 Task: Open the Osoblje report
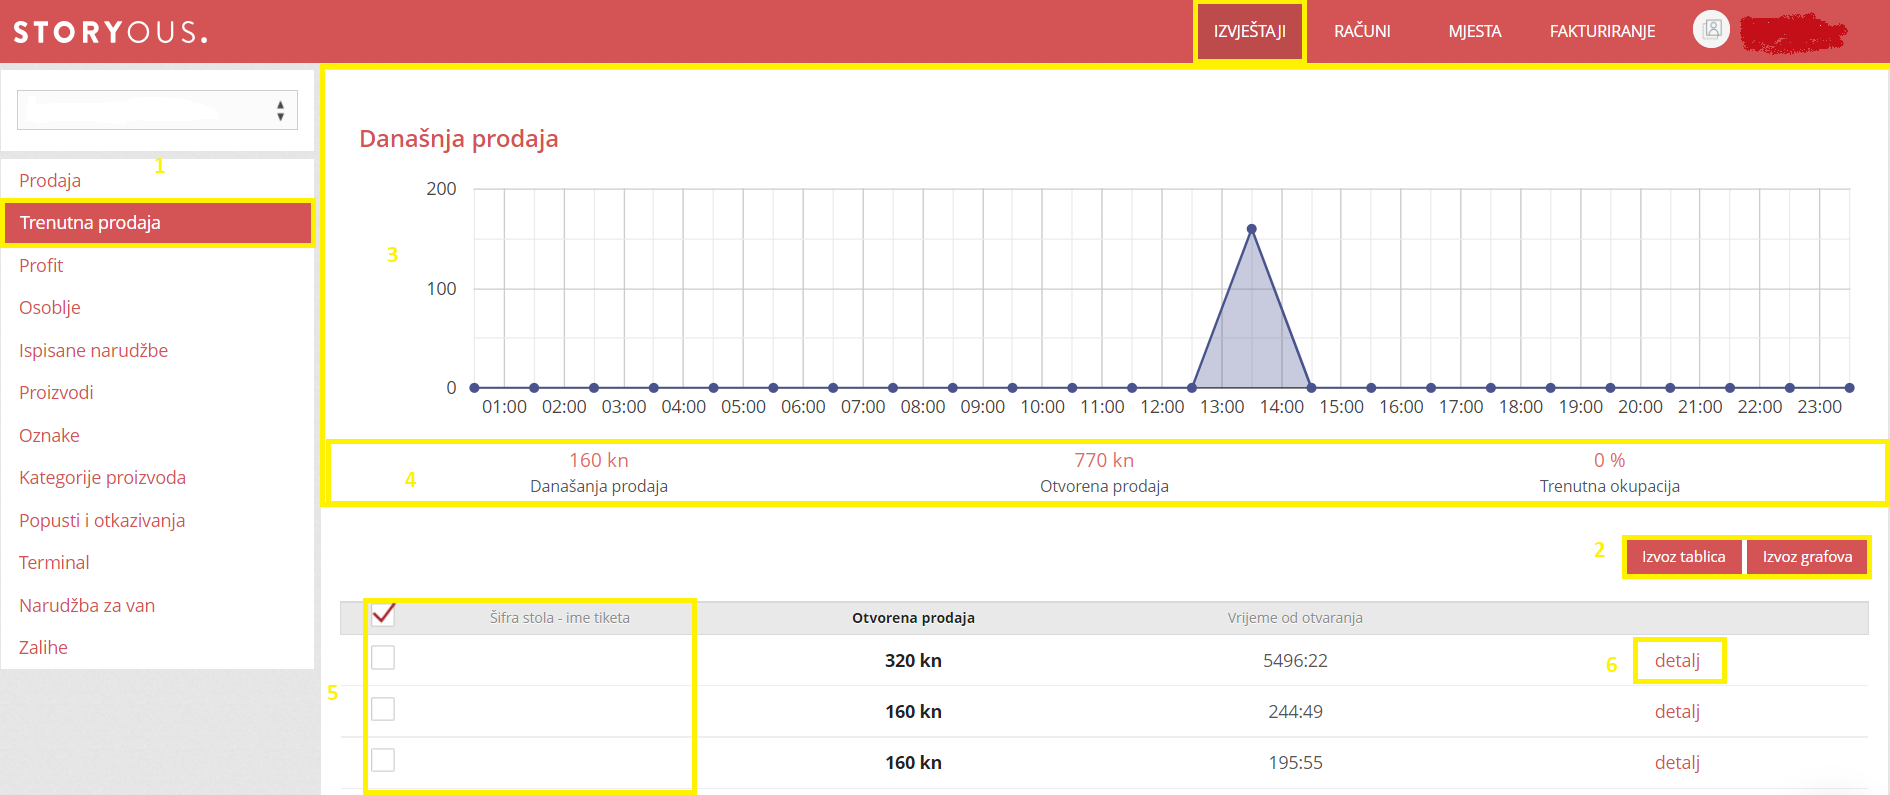pos(50,307)
